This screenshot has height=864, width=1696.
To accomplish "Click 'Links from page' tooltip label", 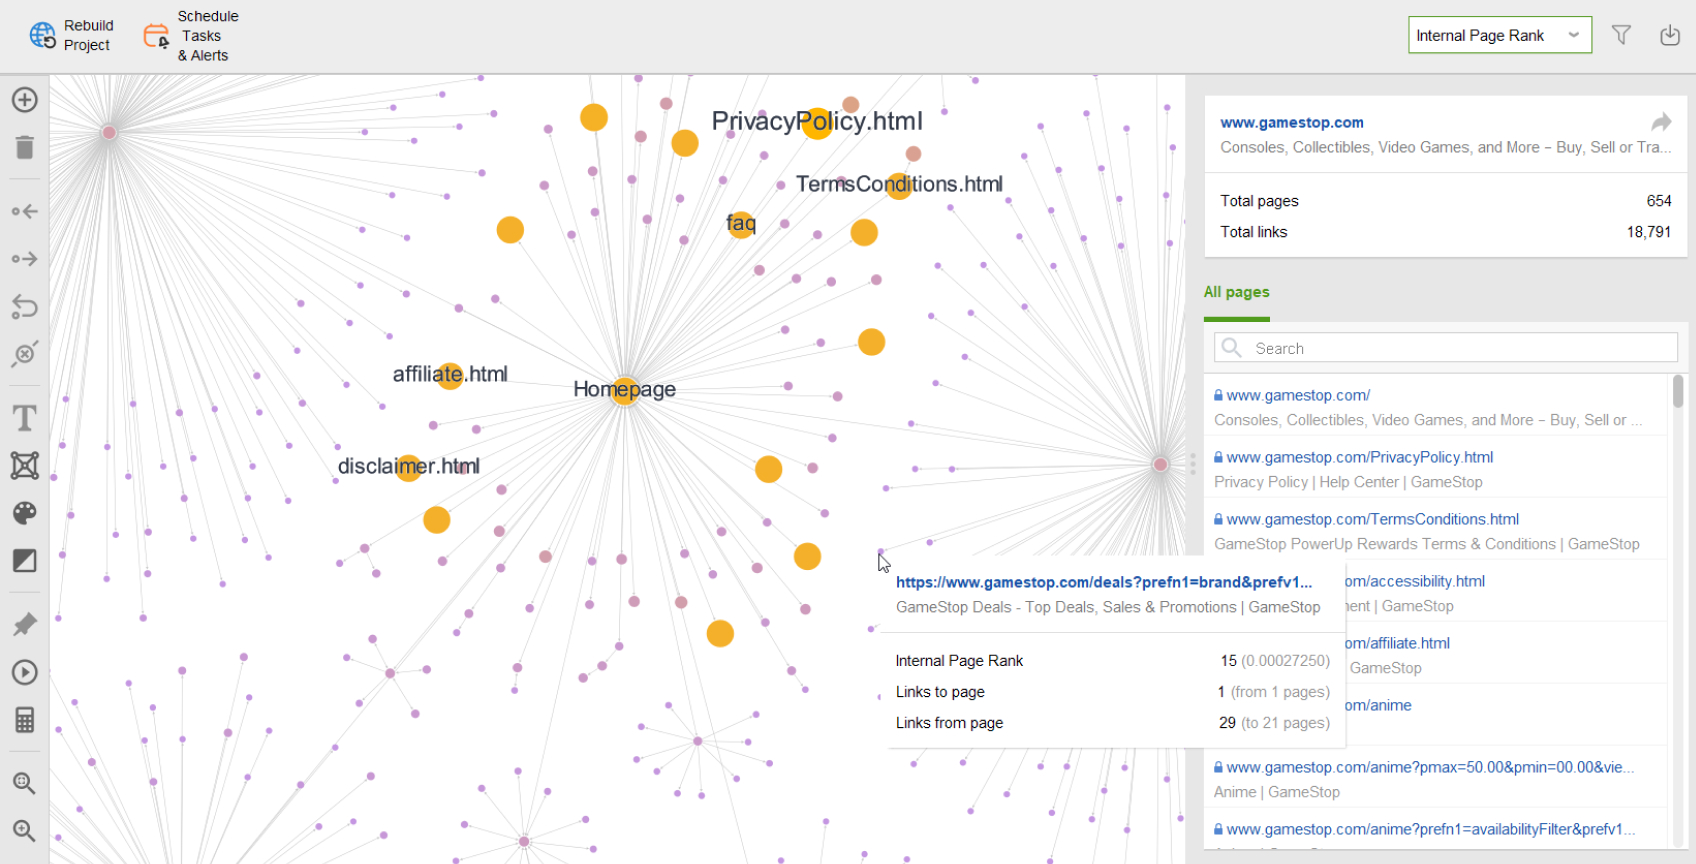I will [x=949, y=723].
